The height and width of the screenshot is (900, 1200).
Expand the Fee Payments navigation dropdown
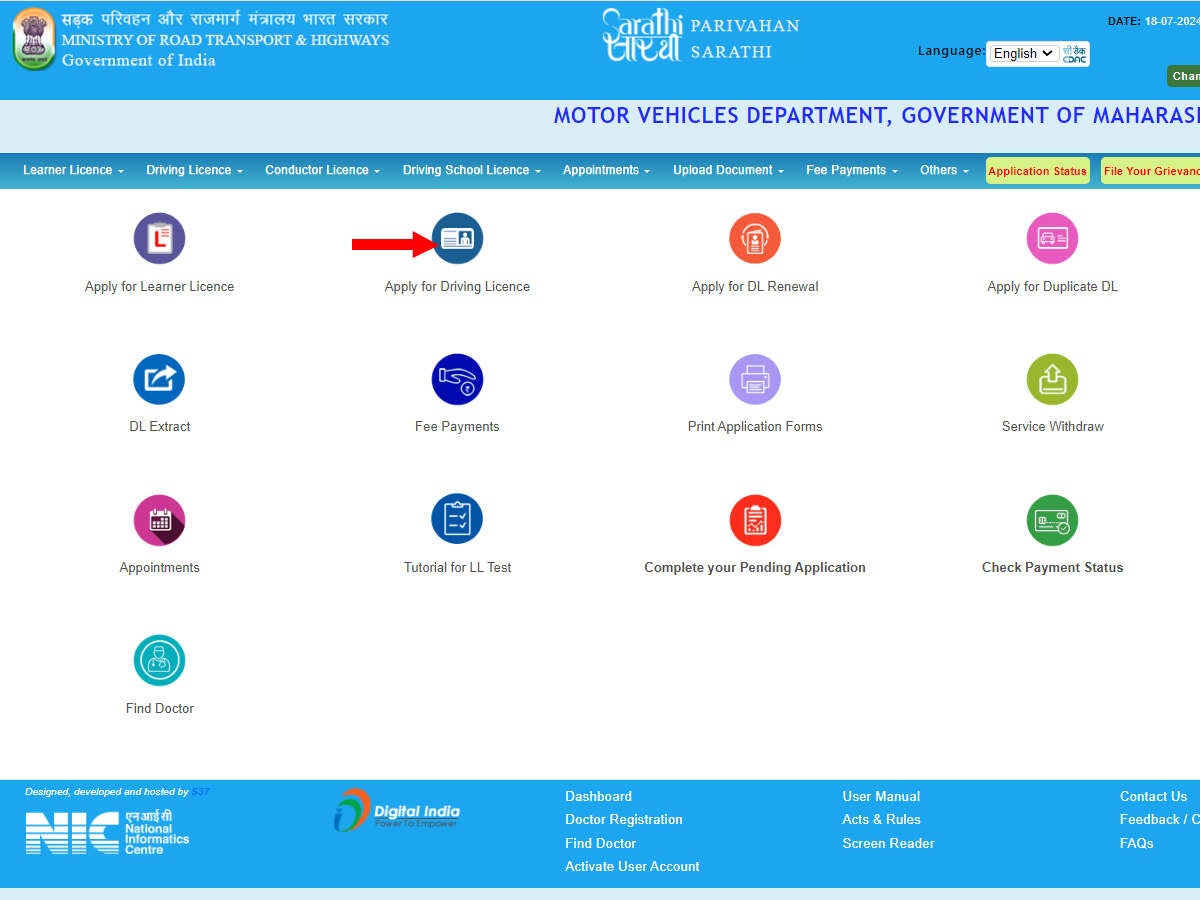(x=851, y=170)
